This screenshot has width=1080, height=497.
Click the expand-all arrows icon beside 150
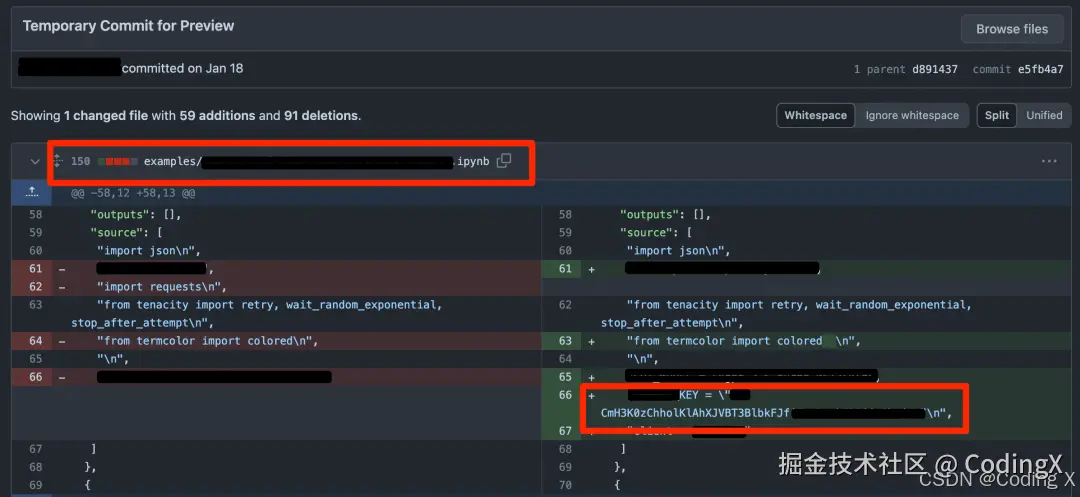(57, 161)
